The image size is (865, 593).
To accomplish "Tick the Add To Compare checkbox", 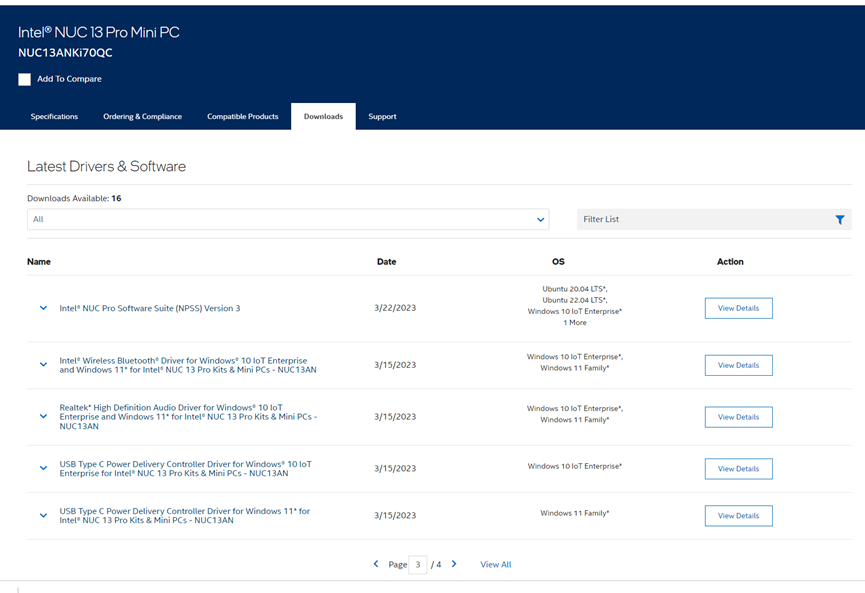I will click(x=24, y=79).
